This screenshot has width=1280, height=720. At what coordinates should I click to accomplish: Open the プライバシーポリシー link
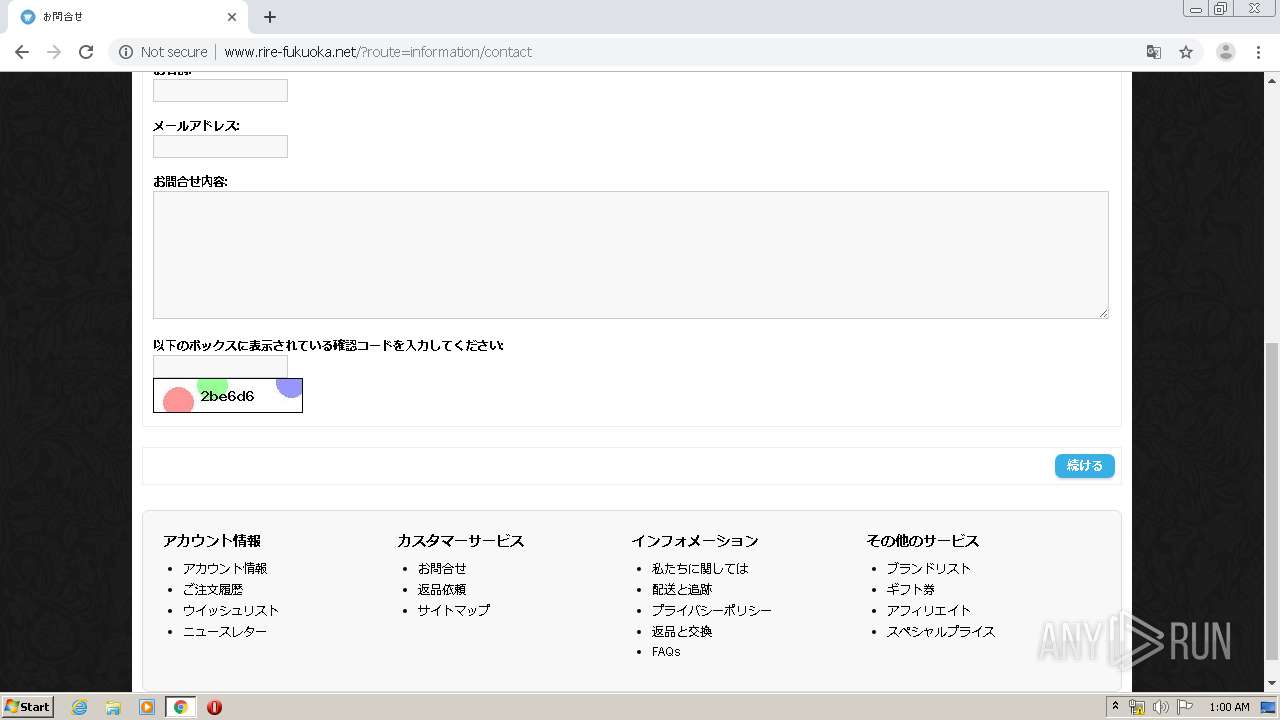(x=712, y=610)
